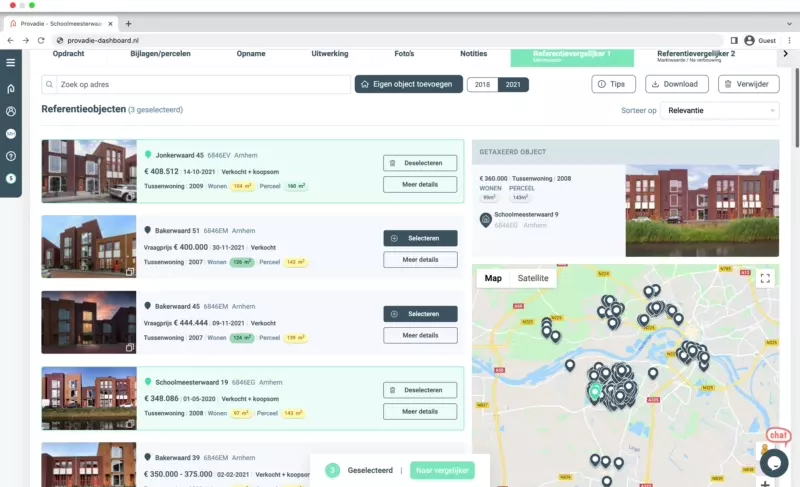The height and width of the screenshot is (487, 800).
Task: Open the Relevantie sort dropdown
Action: coord(720,110)
